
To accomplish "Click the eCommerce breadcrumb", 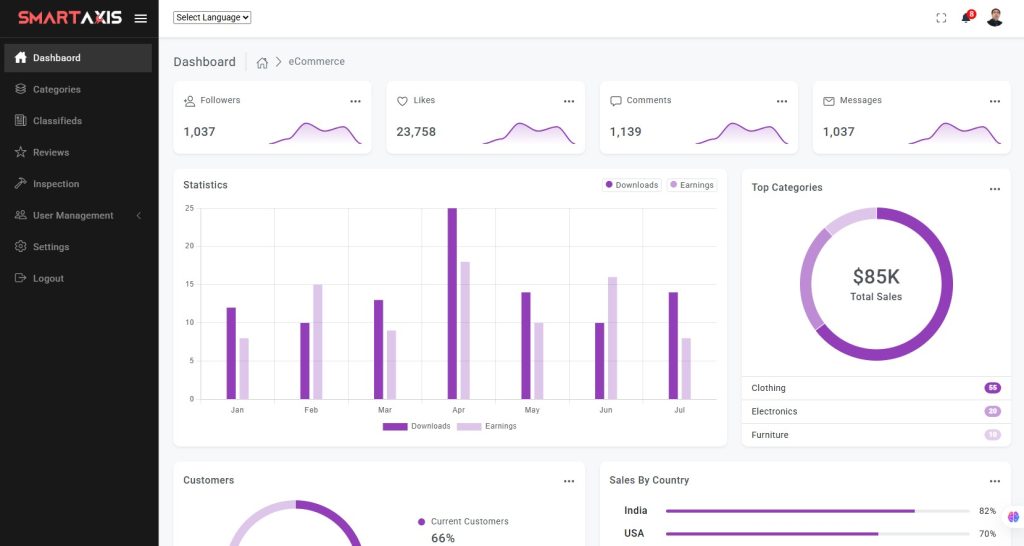I will click(x=317, y=61).
